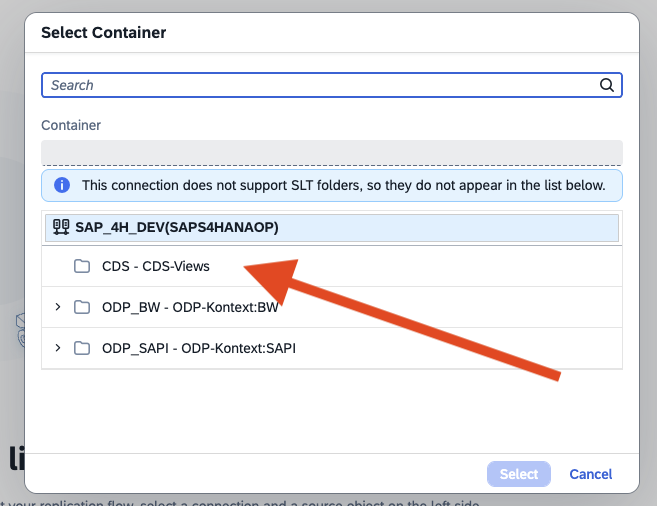This screenshot has height=506, width=657.
Task: Select CDS - CDS-Views container
Action: click(155, 267)
